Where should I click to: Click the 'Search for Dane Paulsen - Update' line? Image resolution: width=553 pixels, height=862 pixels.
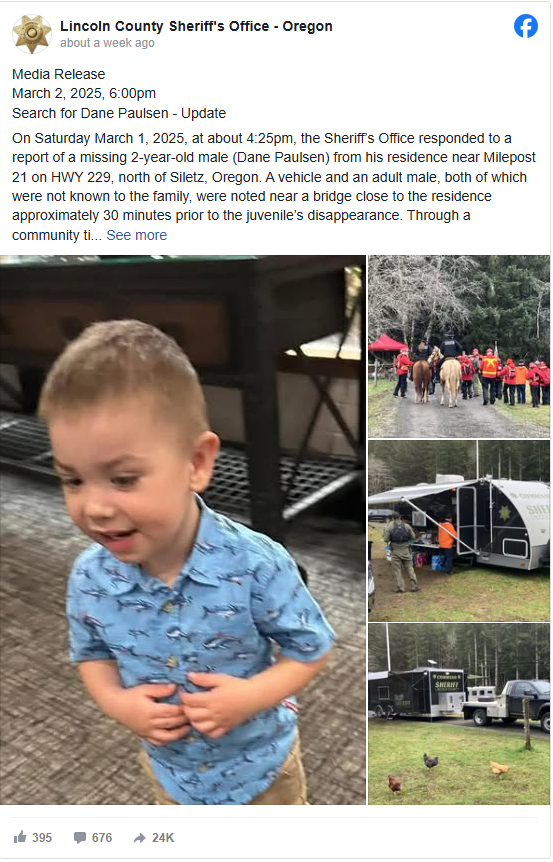point(119,113)
